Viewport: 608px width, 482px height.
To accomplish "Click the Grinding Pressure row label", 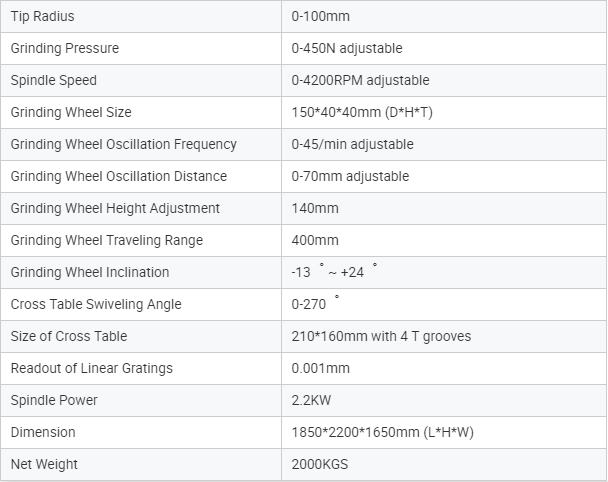I will point(65,48).
